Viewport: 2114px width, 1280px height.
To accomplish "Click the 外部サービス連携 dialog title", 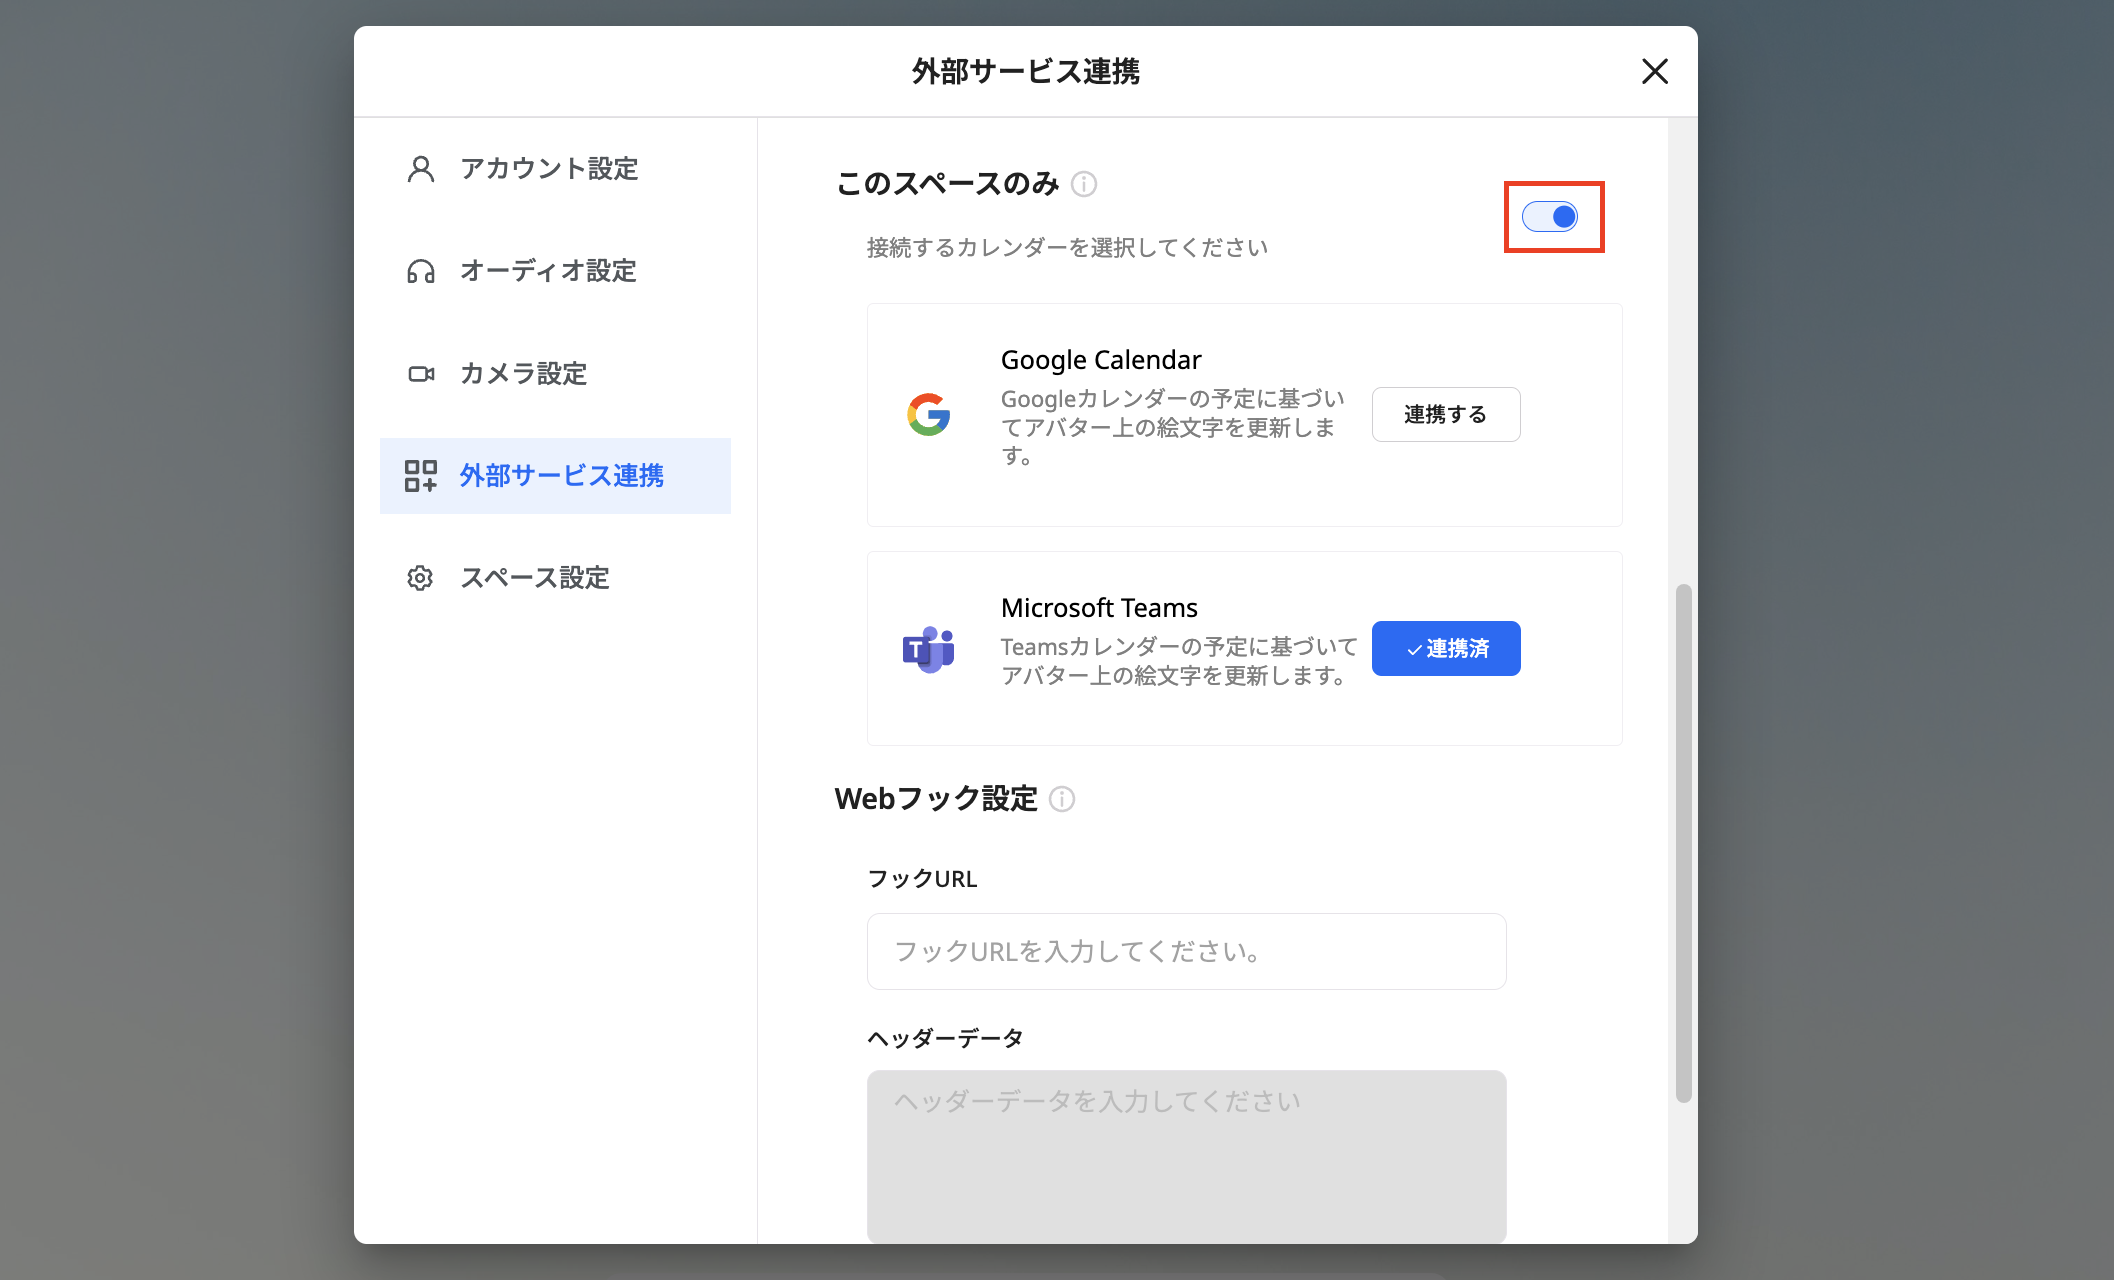I will [x=1026, y=72].
